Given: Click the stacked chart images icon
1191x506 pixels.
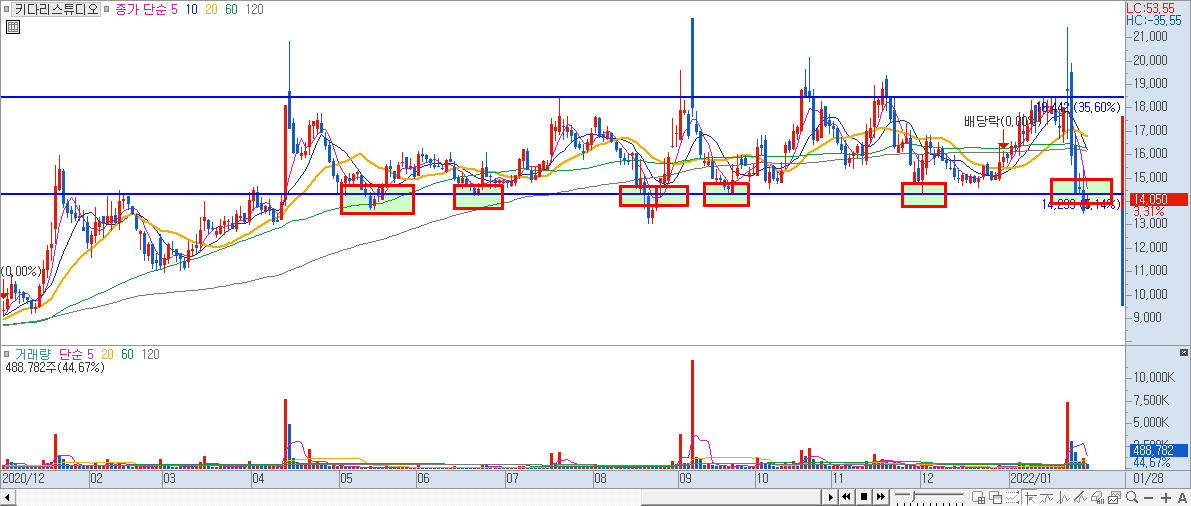Looking at the screenshot, I should pos(1114,498).
